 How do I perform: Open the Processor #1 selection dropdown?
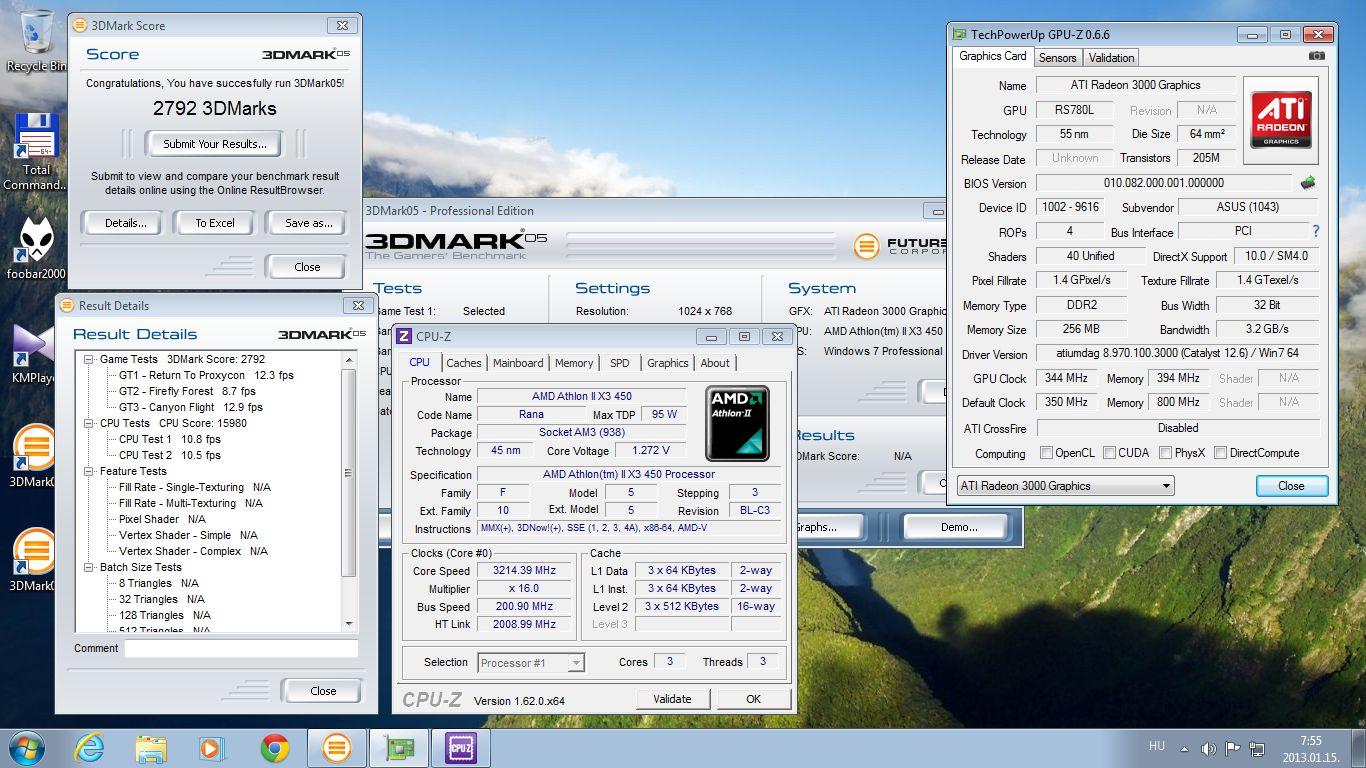(x=531, y=663)
